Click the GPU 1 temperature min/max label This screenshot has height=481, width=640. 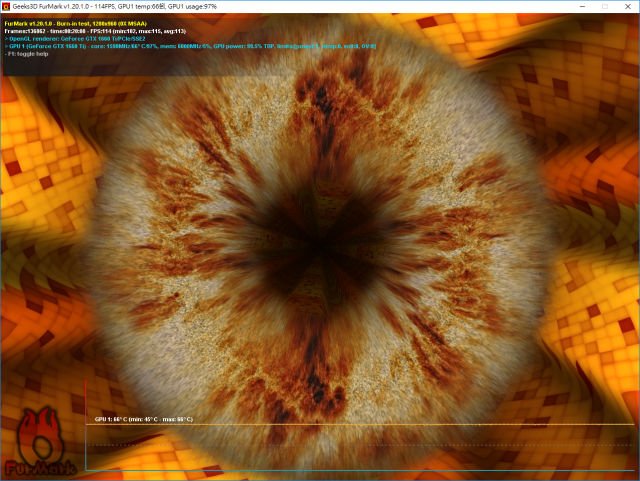(x=144, y=419)
